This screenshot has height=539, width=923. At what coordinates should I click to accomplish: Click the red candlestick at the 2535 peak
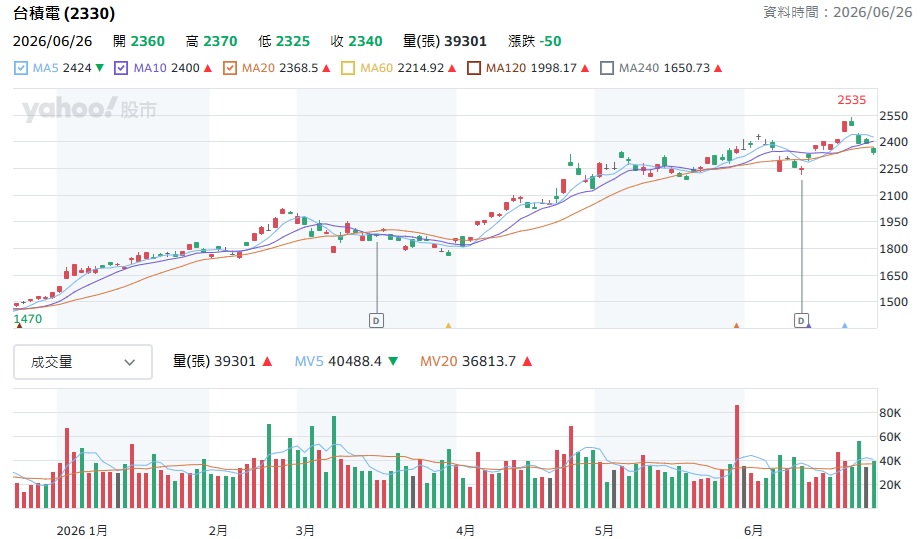click(845, 126)
